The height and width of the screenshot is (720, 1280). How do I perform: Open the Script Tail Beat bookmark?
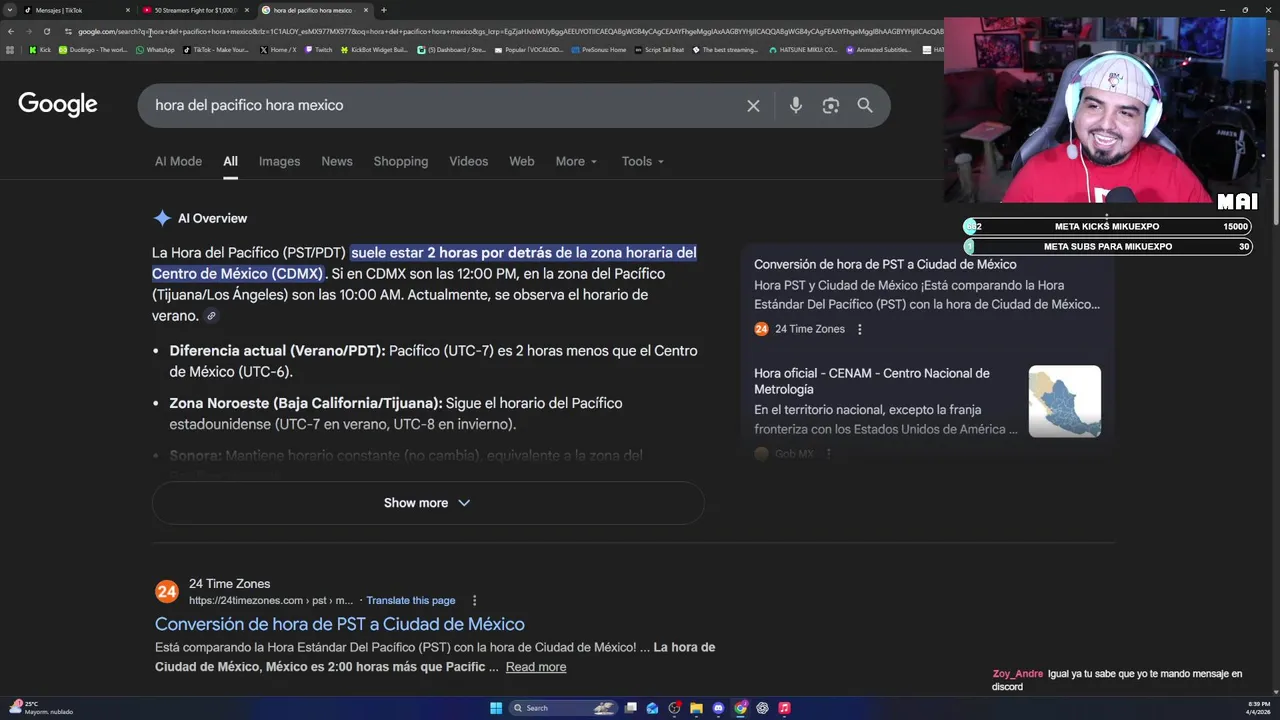click(660, 49)
